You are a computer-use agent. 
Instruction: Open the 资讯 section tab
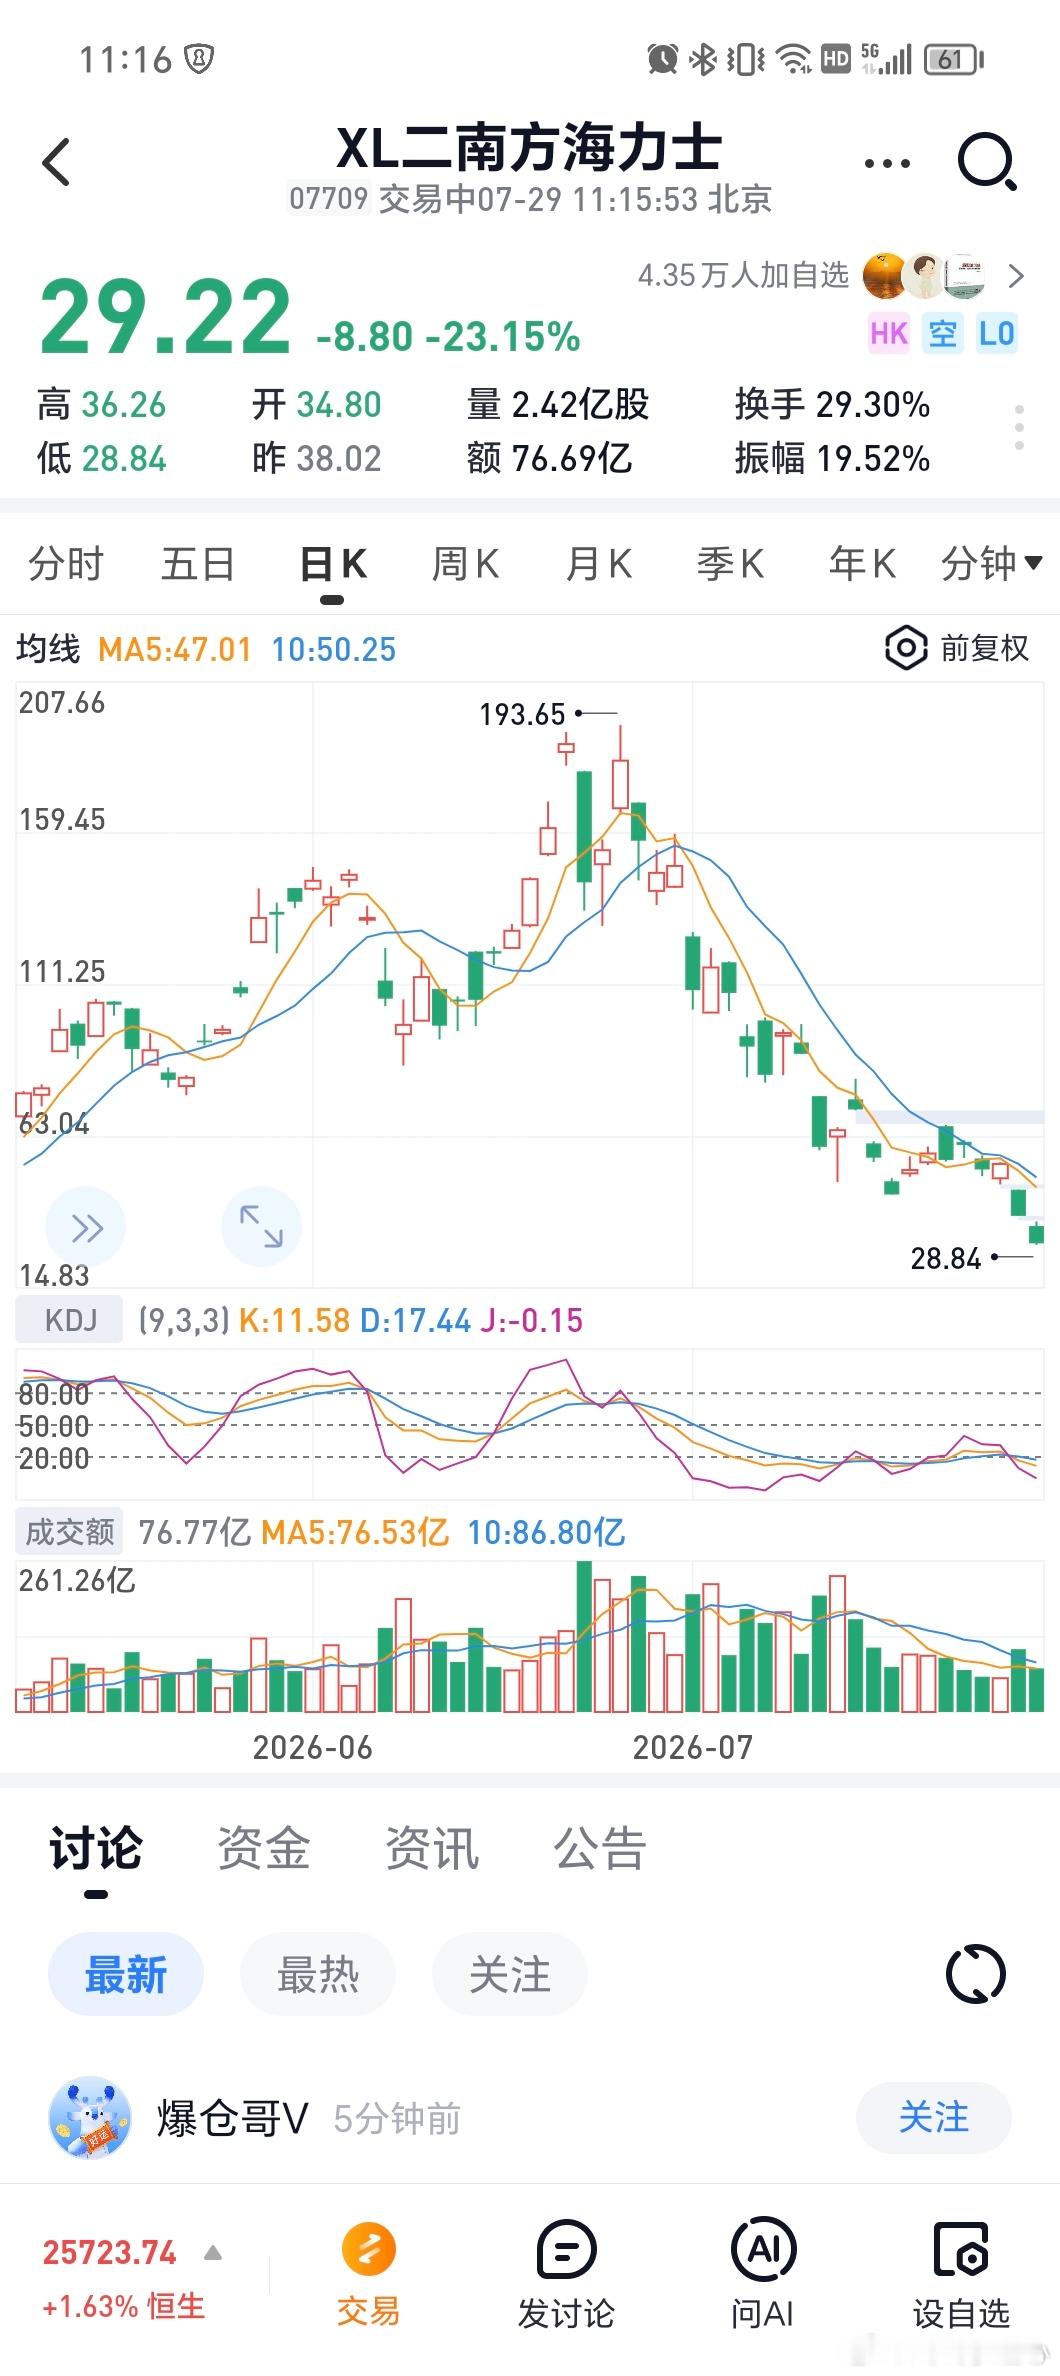tap(432, 1848)
